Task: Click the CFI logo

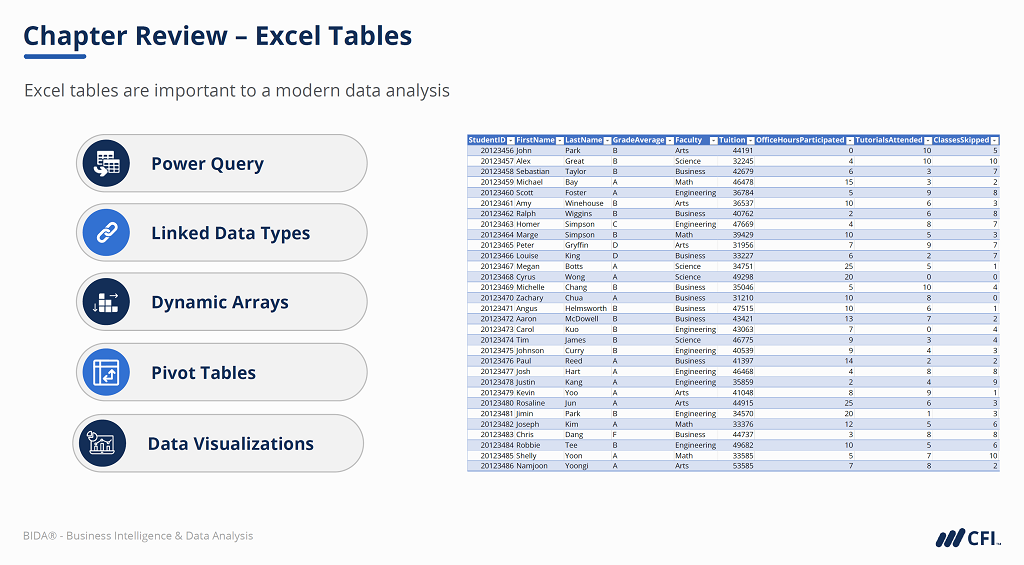Action: tap(968, 538)
